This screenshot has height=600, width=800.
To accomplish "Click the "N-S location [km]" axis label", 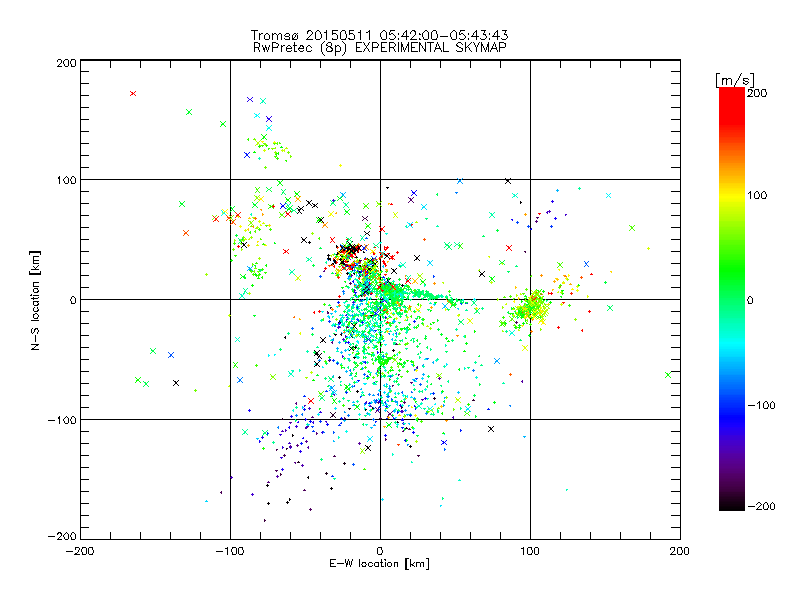I will 35,300.
